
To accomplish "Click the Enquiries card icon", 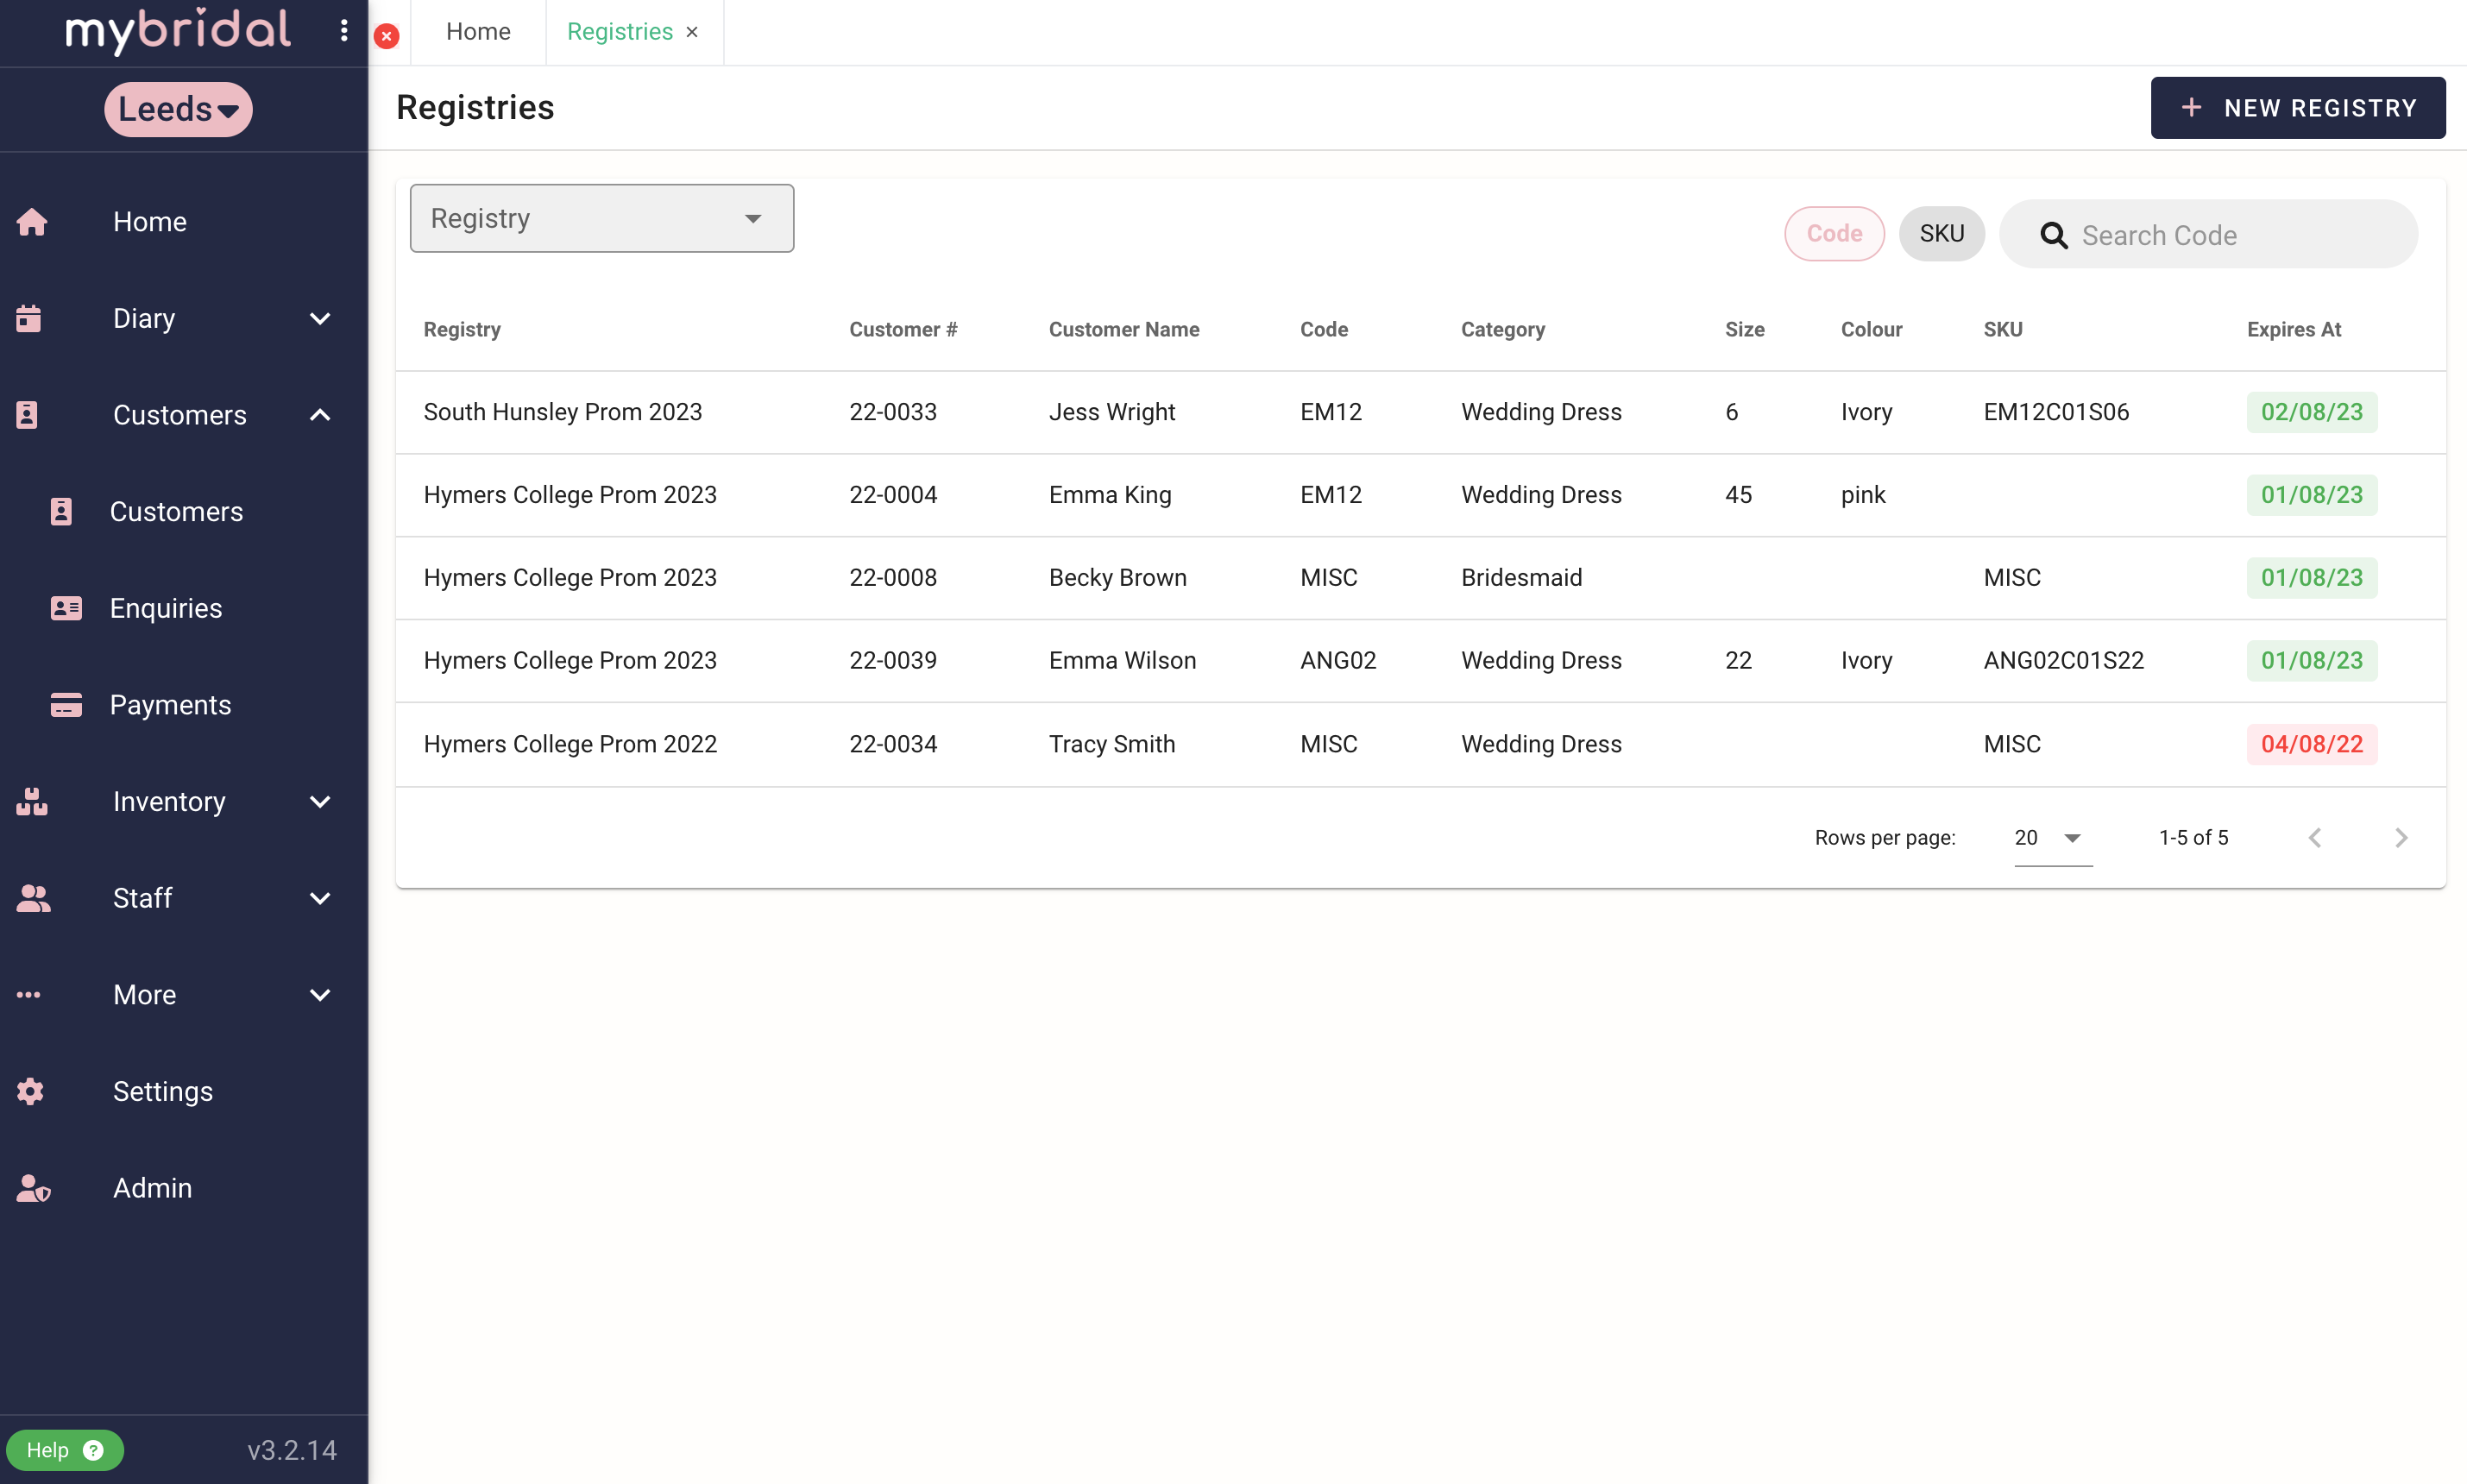I will tap(66, 608).
